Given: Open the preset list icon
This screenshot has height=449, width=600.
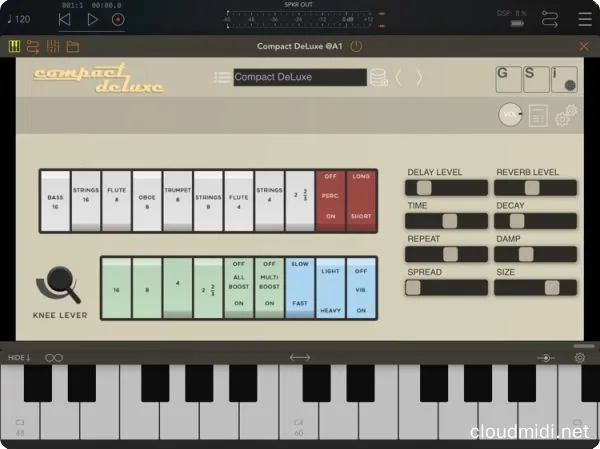Looking at the screenshot, I should [222, 77].
